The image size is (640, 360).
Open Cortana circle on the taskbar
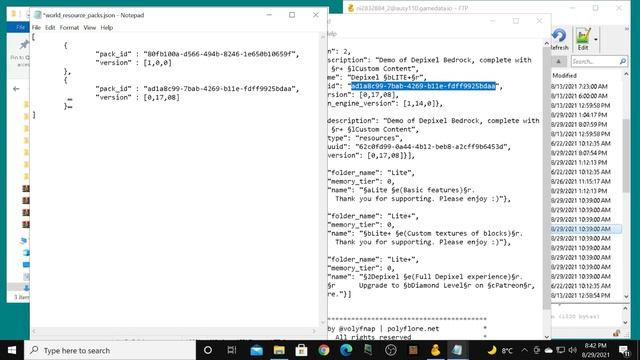[x=208, y=350]
